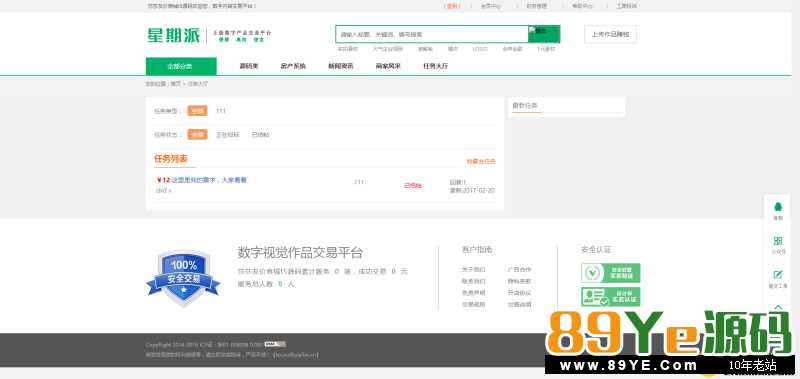800x379 pixels.
Task: Open the ¥12 task title link
Action: (x=202, y=180)
